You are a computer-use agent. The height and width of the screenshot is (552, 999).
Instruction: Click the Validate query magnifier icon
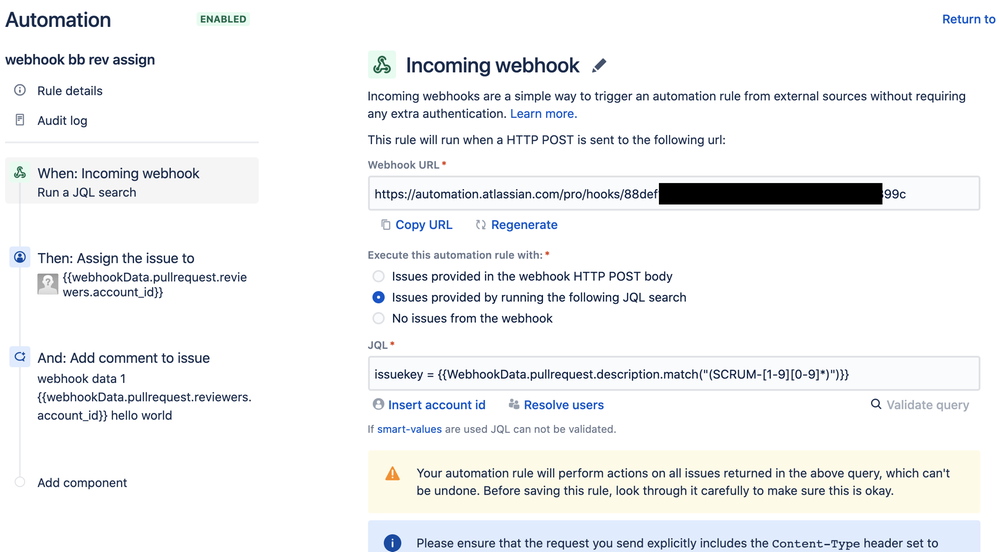coord(876,404)
